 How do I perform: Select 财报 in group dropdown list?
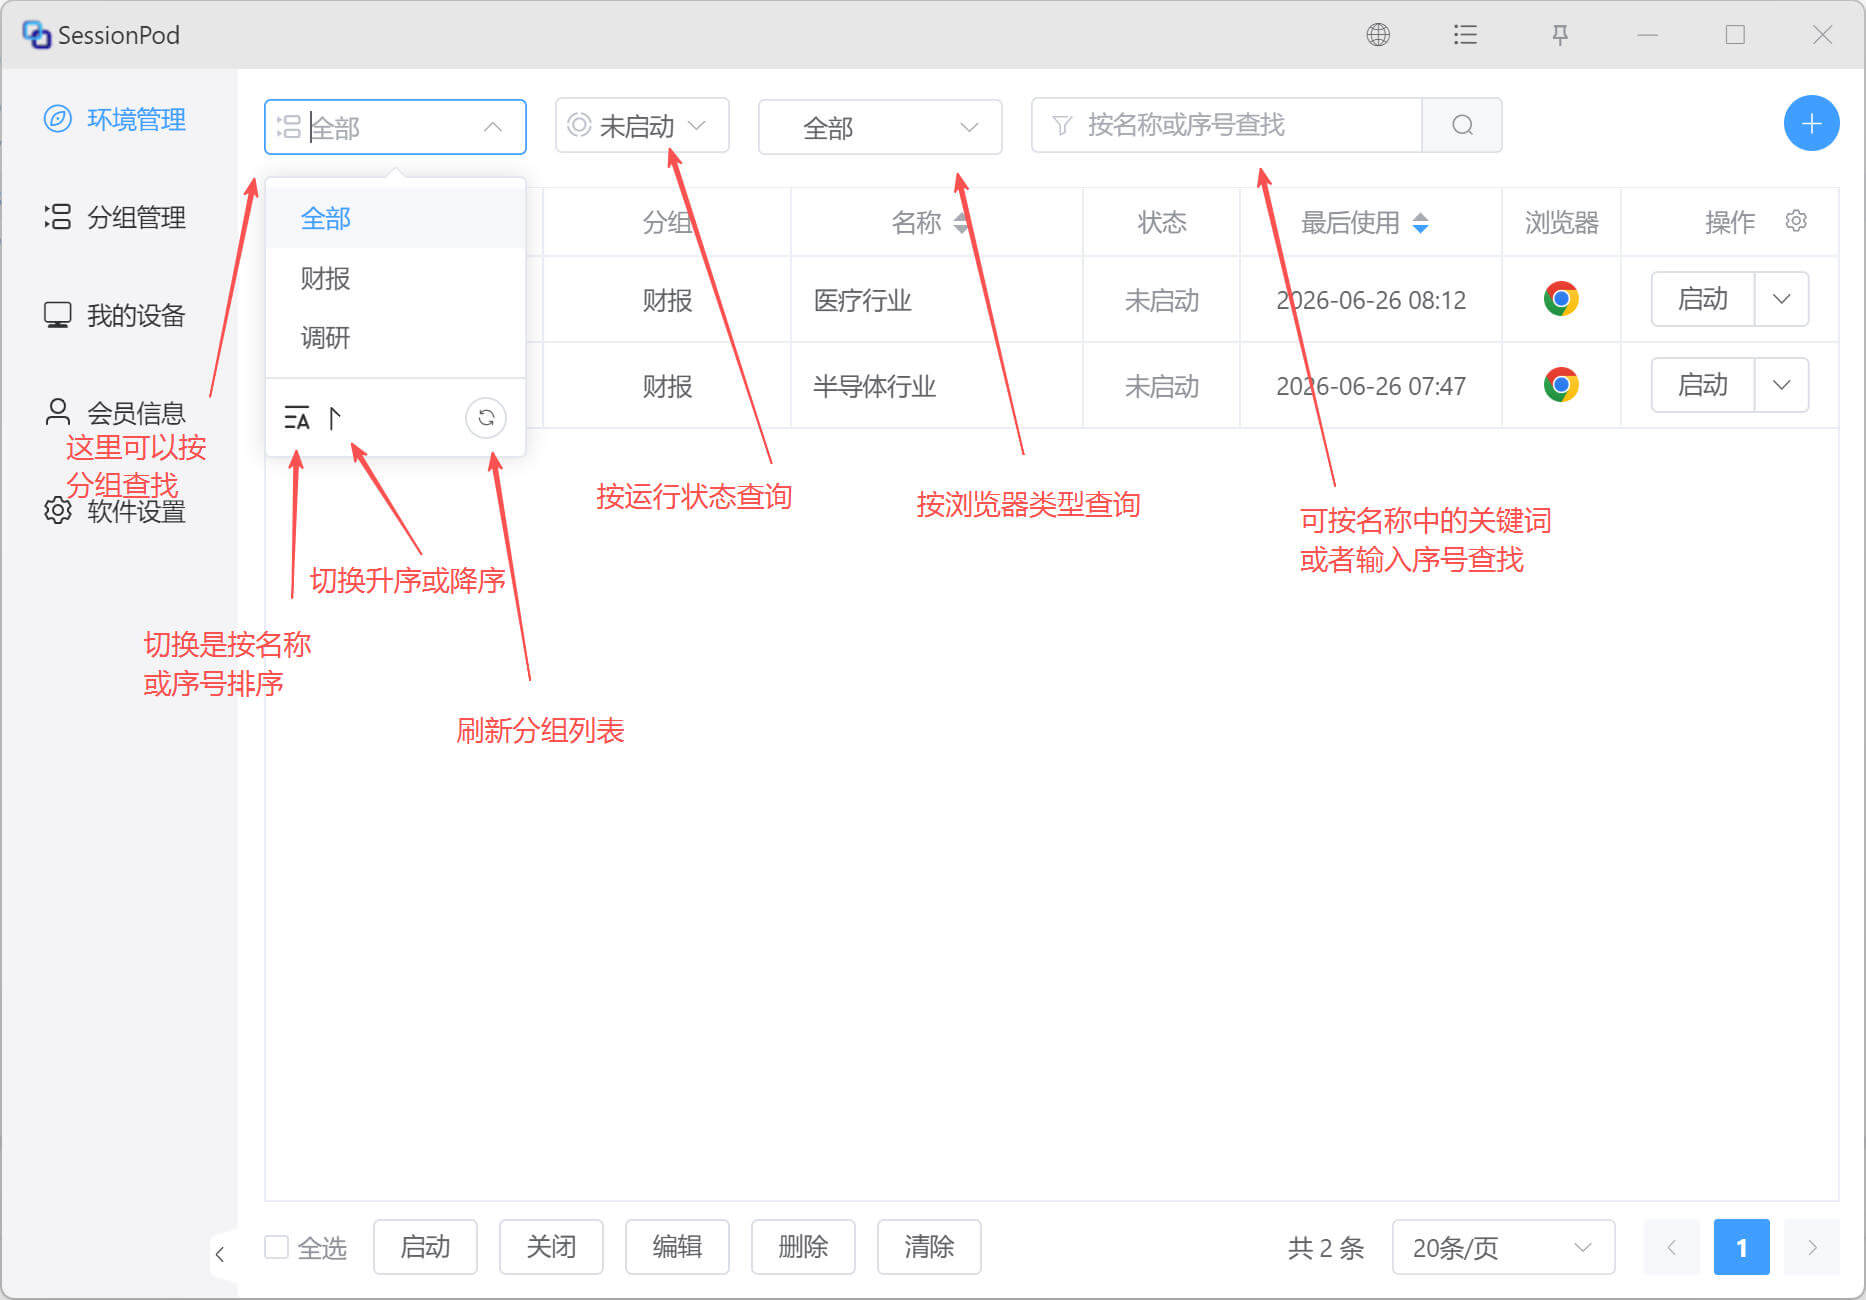point(395,278)
